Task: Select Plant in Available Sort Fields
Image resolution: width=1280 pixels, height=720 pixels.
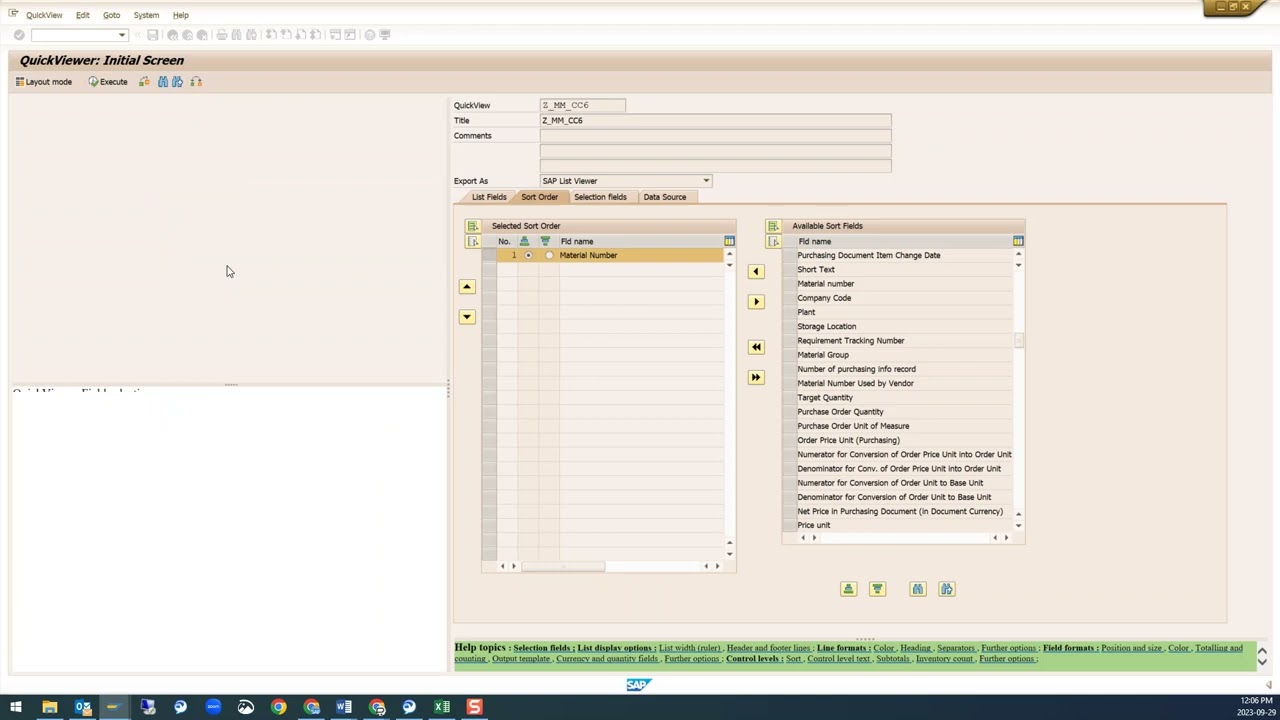Action: coord(806,312)
